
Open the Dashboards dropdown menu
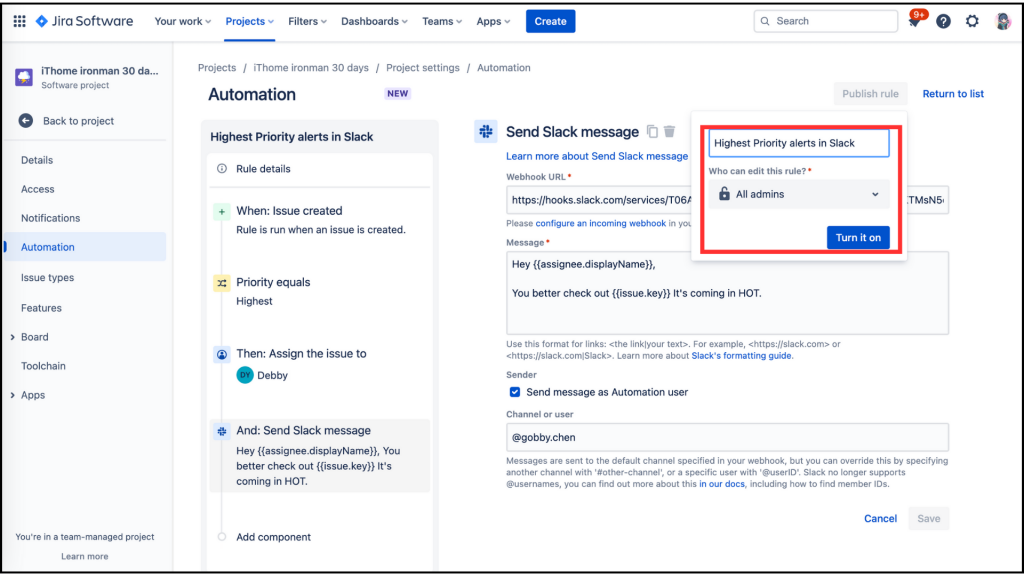(x=374, y=21)
